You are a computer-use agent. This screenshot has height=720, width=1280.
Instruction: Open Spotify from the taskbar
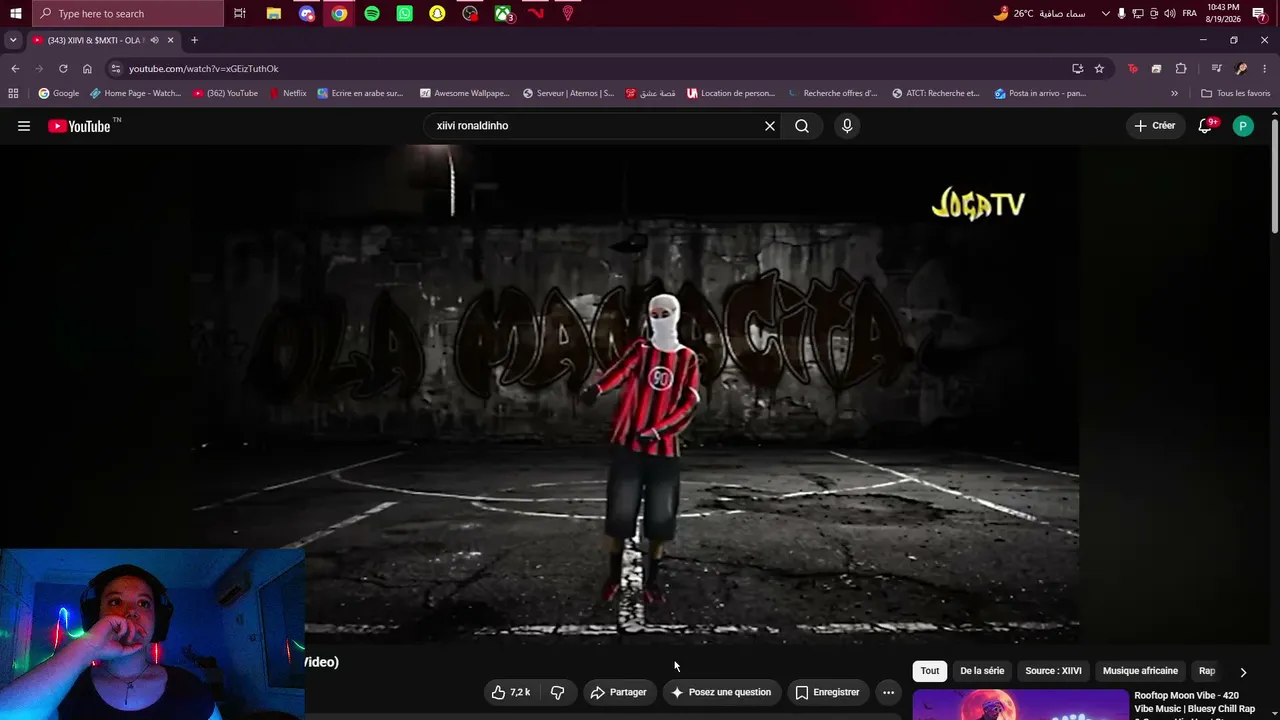pyautogui.click(x=372, y=13)
